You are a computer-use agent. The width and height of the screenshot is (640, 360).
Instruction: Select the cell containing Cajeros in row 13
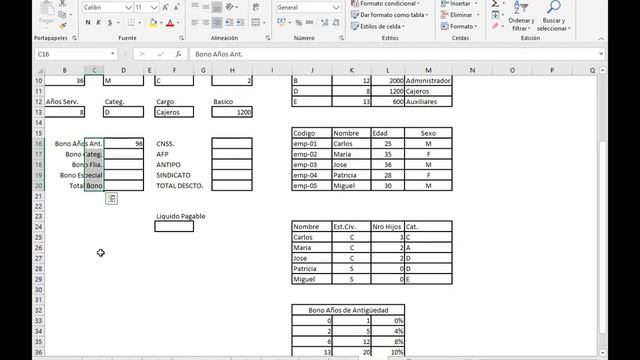point(174,112)
